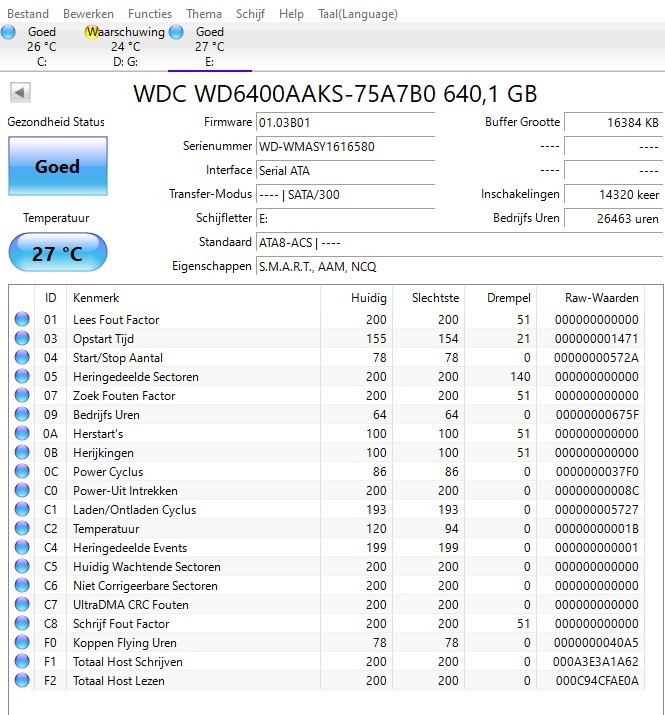Open the Bewerken menu
This screenshot has width=665, height=715.
pyautogui.click(x=88, y=14)
